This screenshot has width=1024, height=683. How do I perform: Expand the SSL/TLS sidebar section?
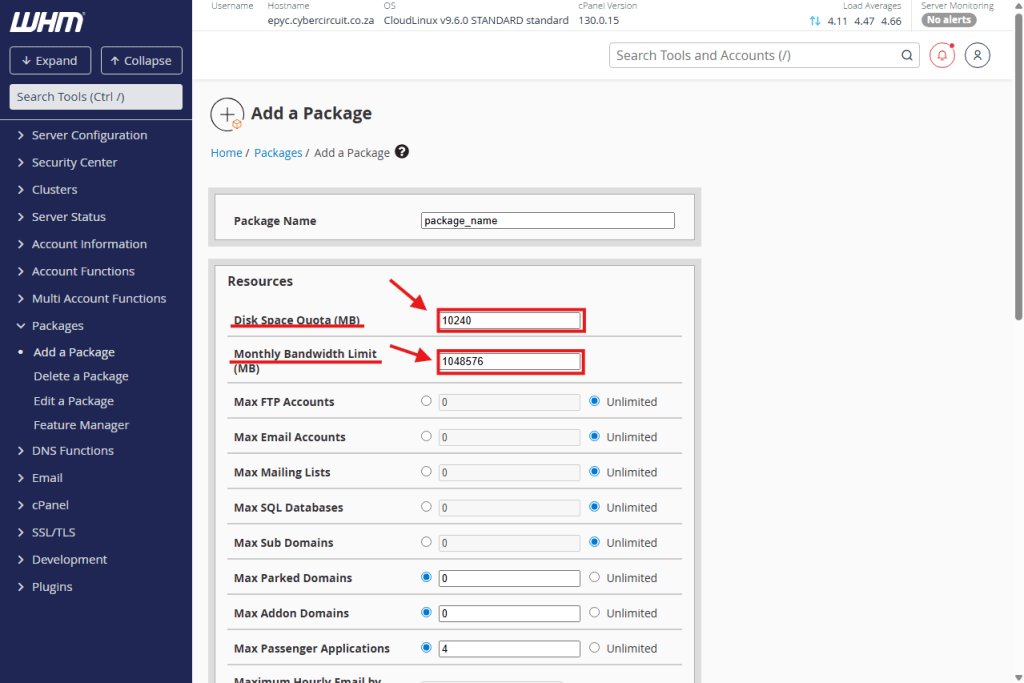(x=53, y=532)
